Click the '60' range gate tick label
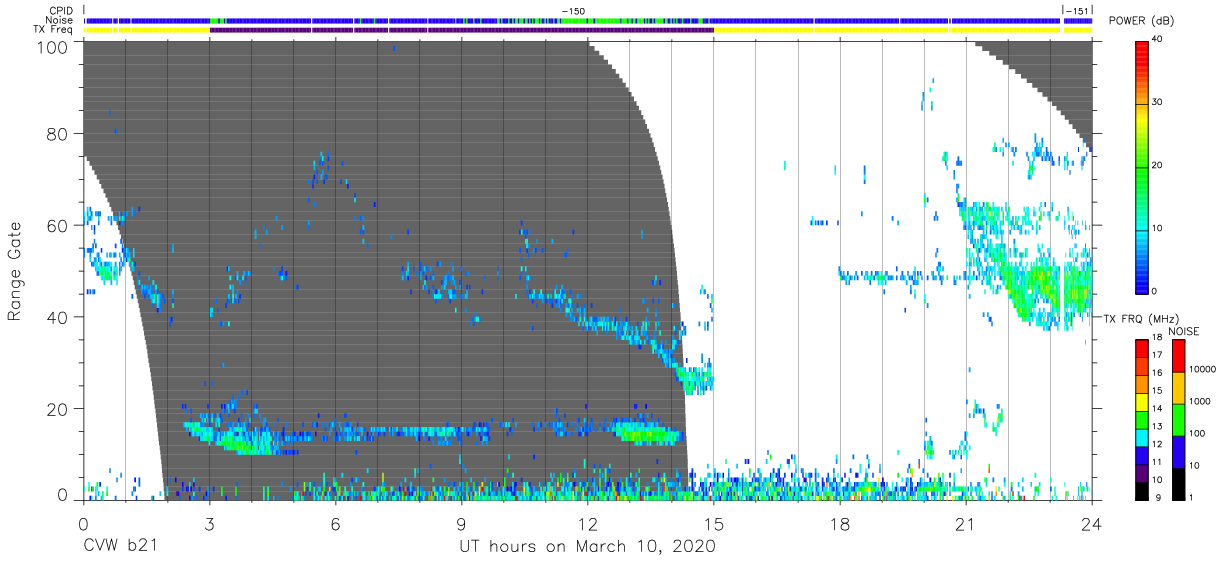 click(x=57, y=226)
